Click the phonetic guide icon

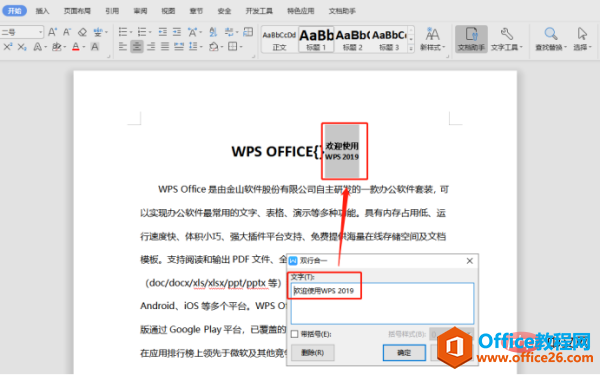[98, 32]
